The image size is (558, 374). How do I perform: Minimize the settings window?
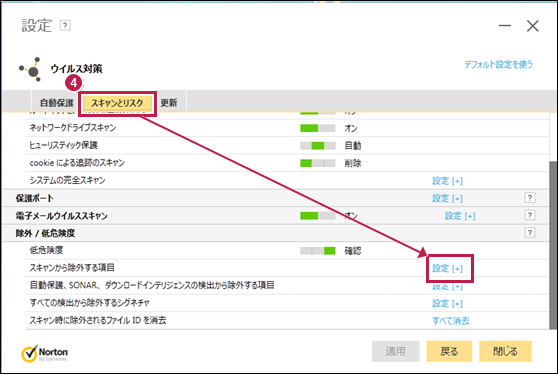(505, 26)
